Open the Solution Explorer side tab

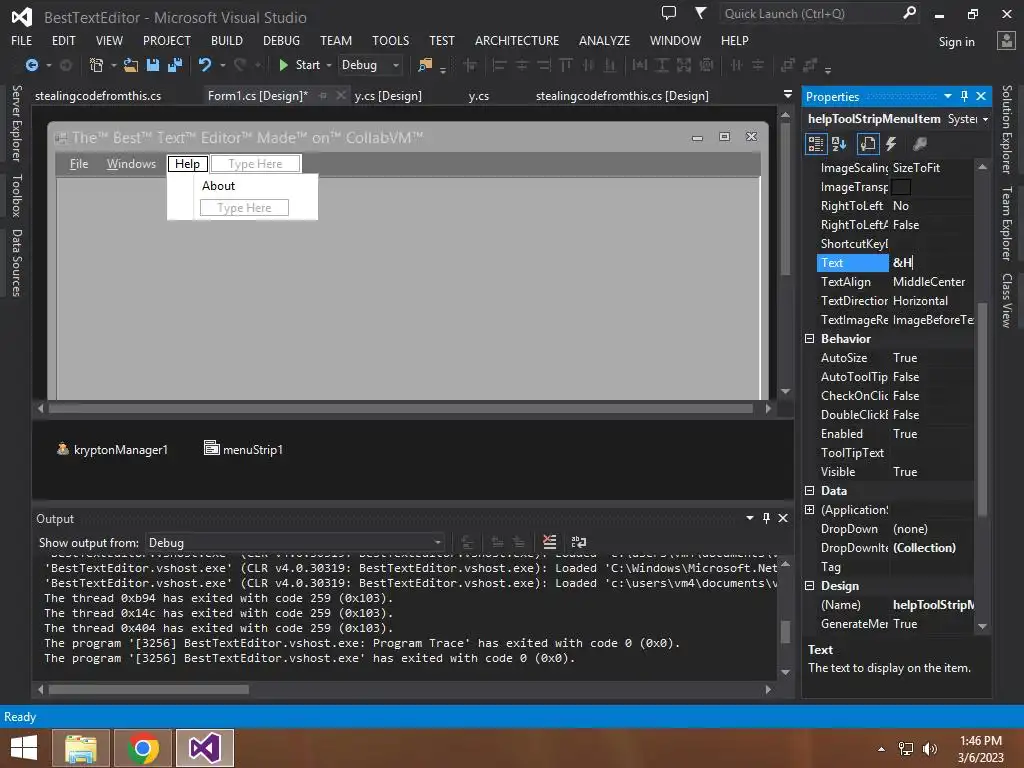pos(1007,129)
